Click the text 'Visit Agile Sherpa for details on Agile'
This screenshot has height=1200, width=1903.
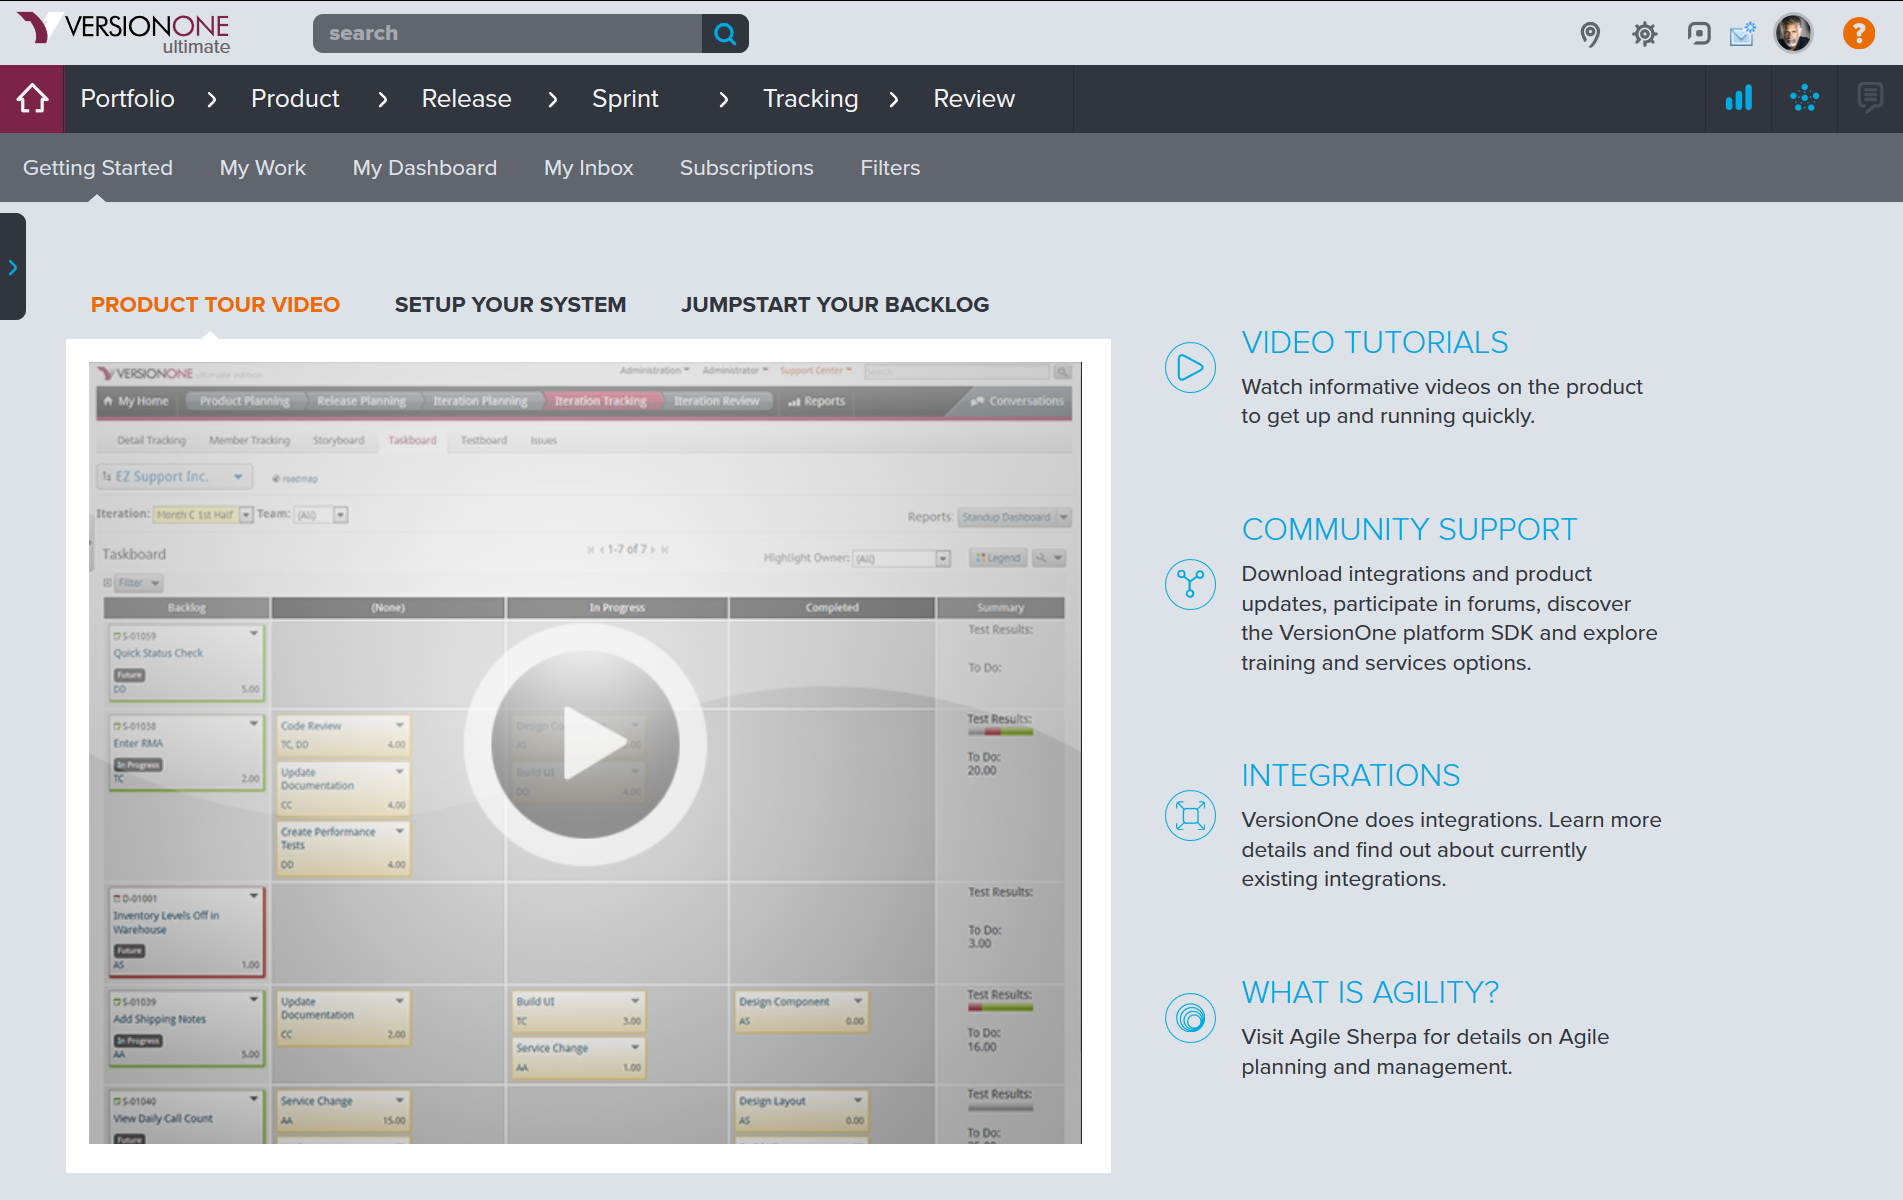point(1425,1037)
